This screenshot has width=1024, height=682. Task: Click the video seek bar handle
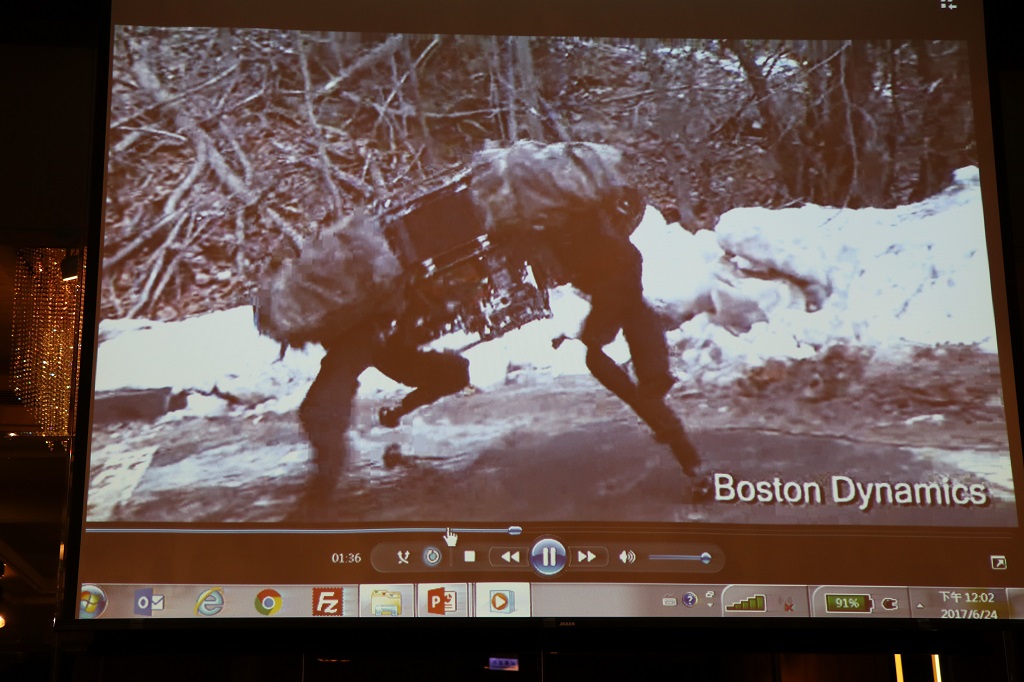515,530
